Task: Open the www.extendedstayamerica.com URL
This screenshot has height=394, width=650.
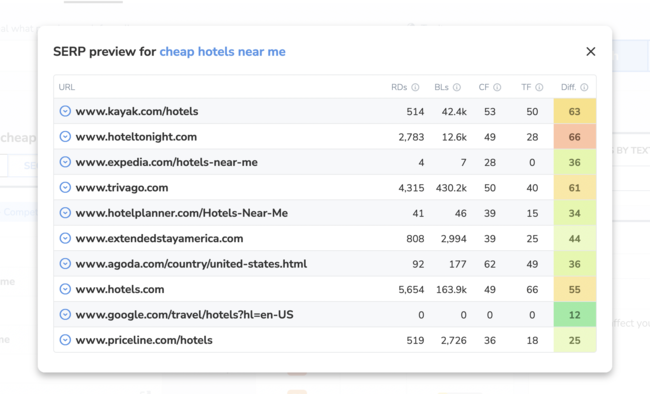Action: tap(159, 238)
